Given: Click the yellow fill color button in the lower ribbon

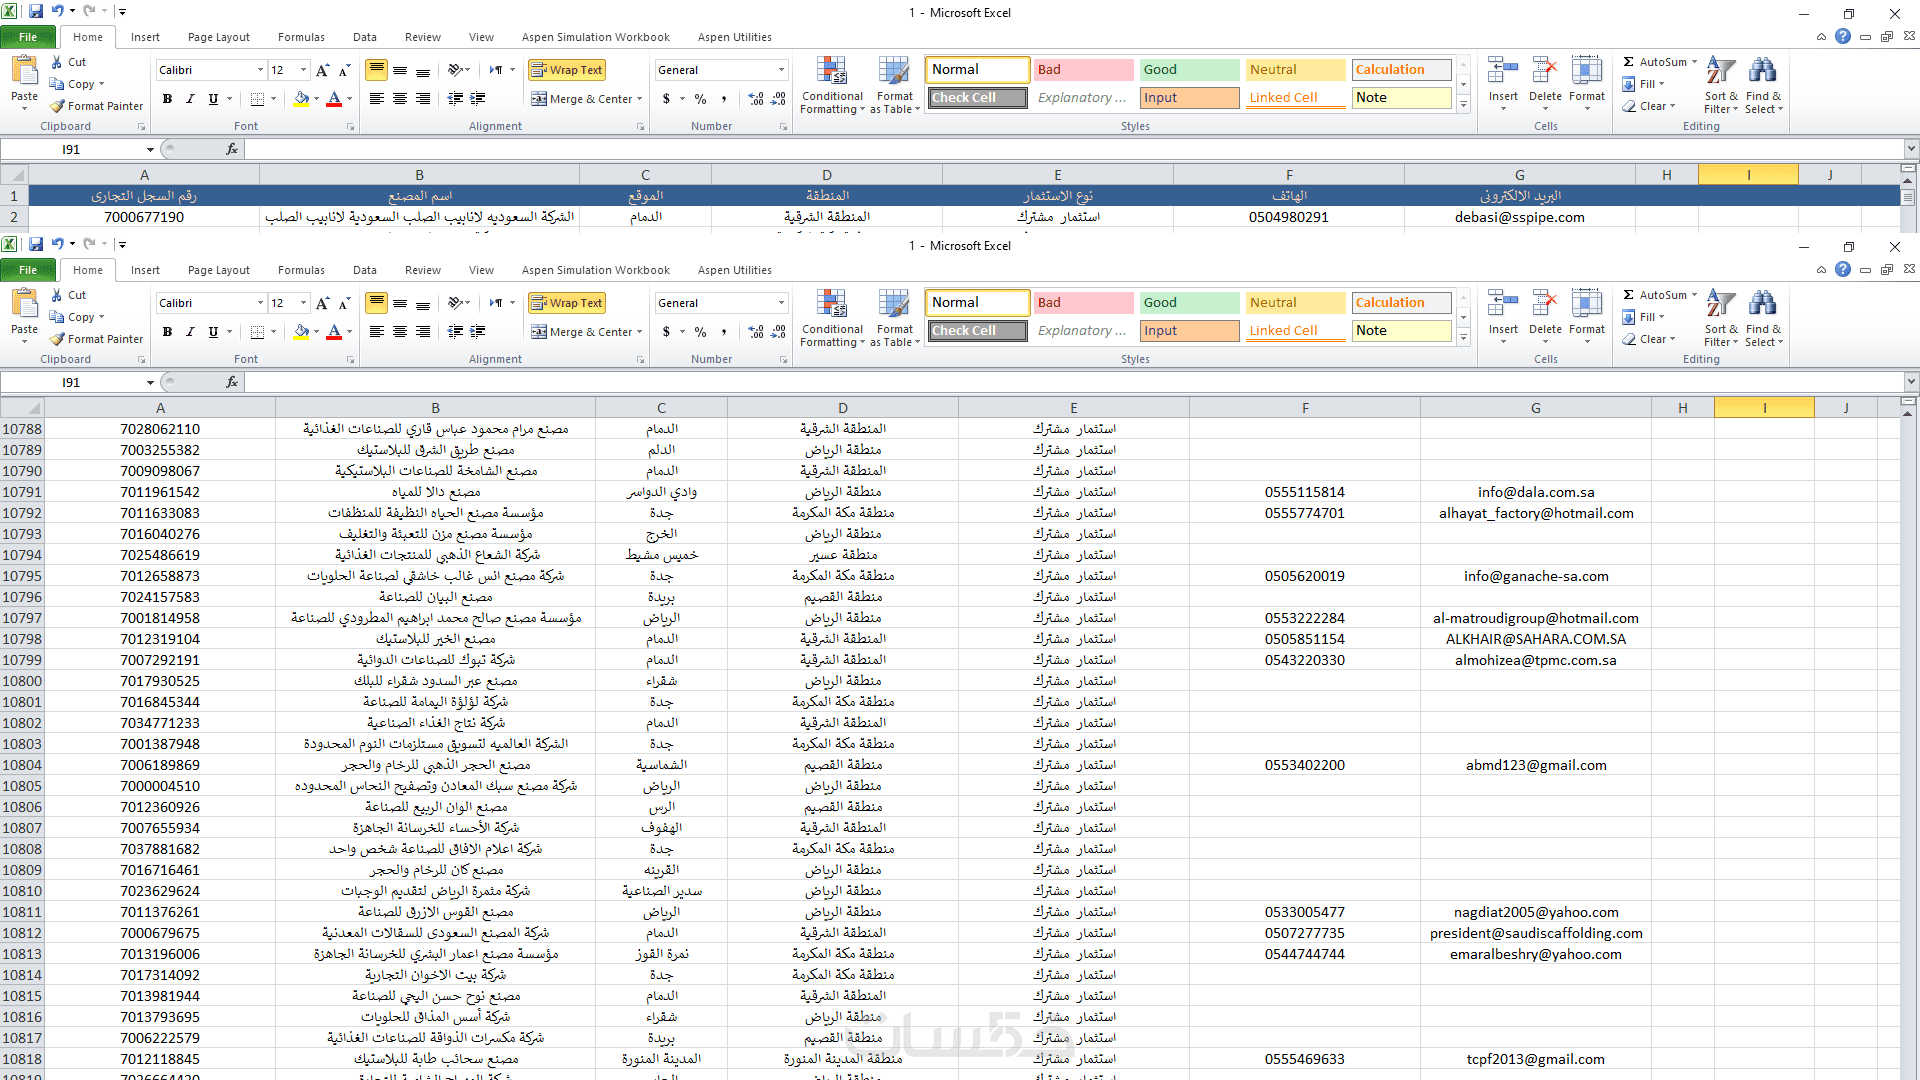Looking at the screenshot, I should [301, 332].
